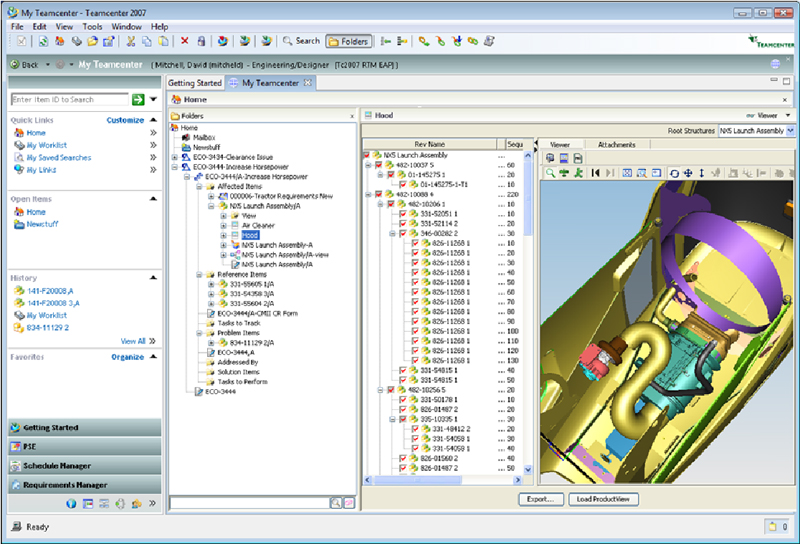Click the Customize link in Quick Links
The width and height of the screenshot is (800, 544).
pos(125,120)
